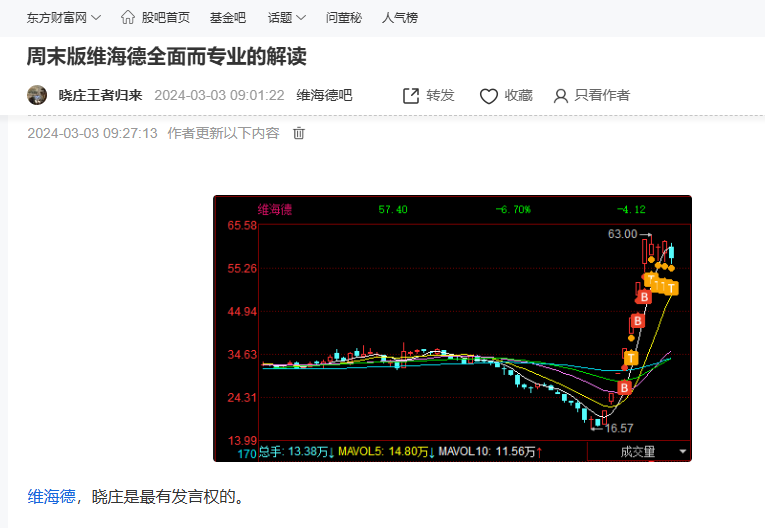The height and width of the screenshot is (528, 765).
Task: Open the 基金吧 page
Action: pos(228,18)
